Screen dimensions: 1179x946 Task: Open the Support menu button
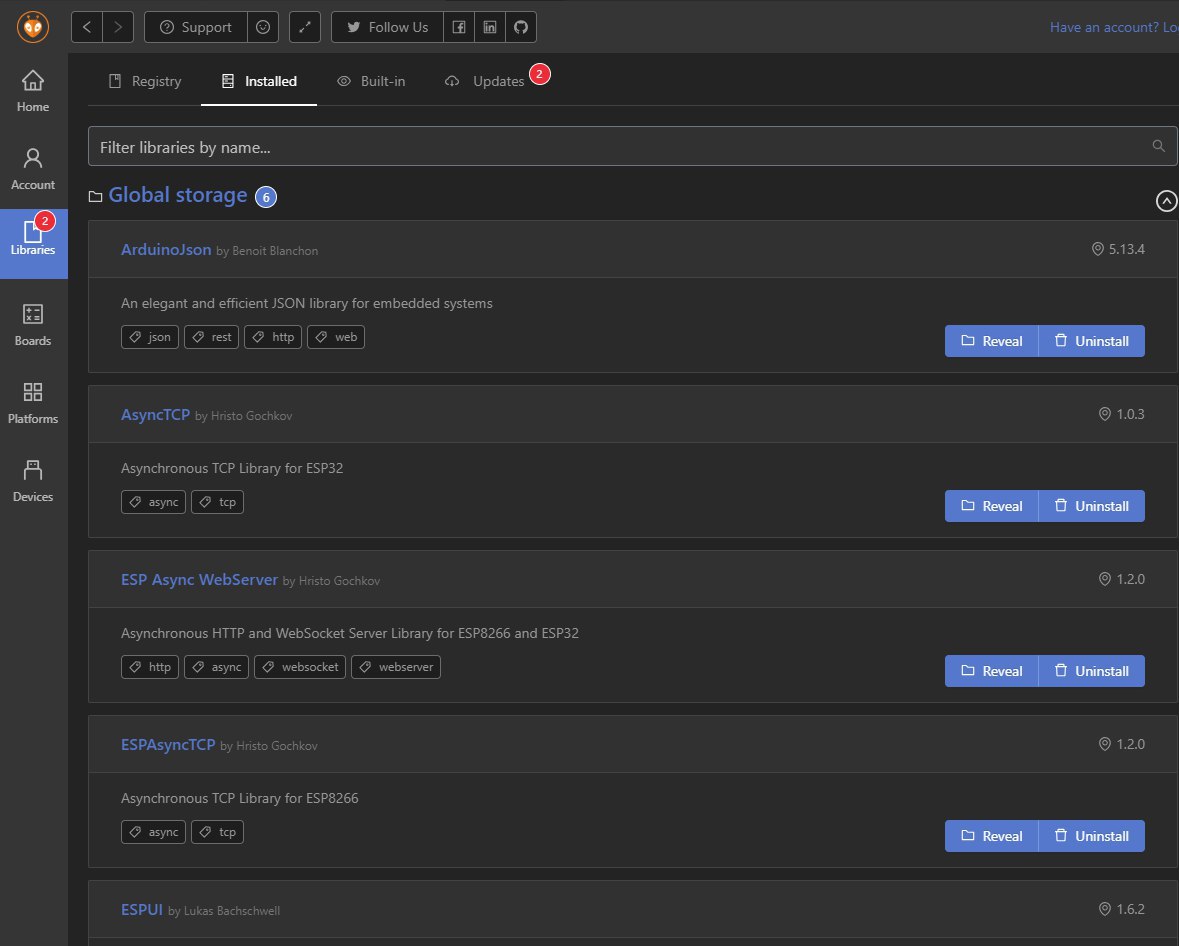(x=195, y=27)
